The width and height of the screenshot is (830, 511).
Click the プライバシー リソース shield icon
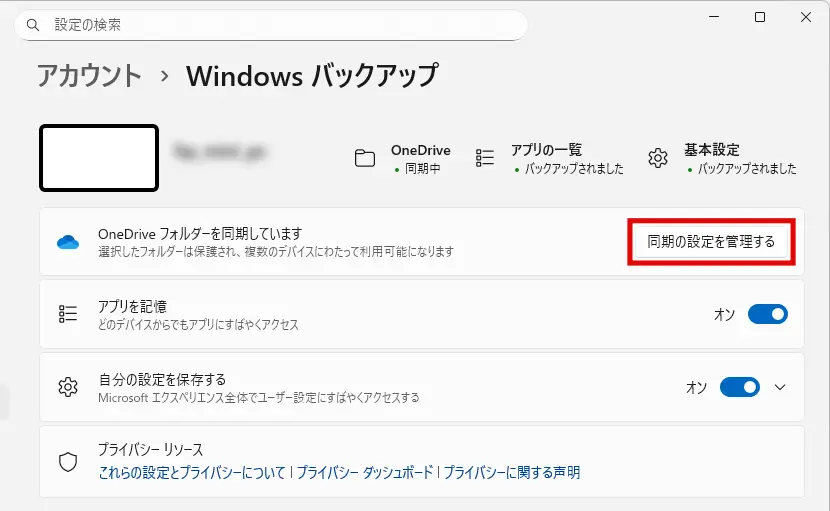(68, 462)
